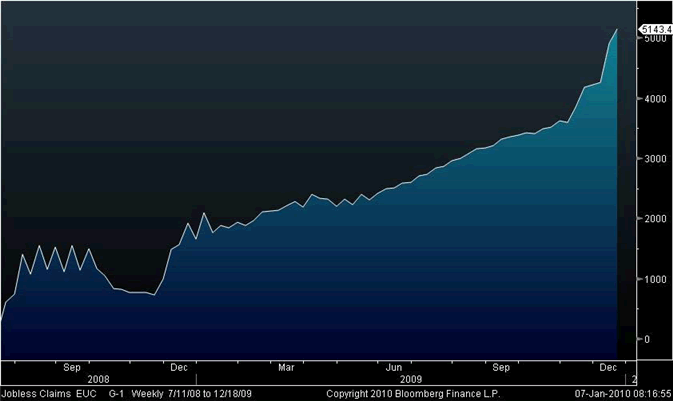The width and height of the screenshot is (673, 401).
Task: Select the Sep 2008 month label
Action: click(x=72, y=368)
